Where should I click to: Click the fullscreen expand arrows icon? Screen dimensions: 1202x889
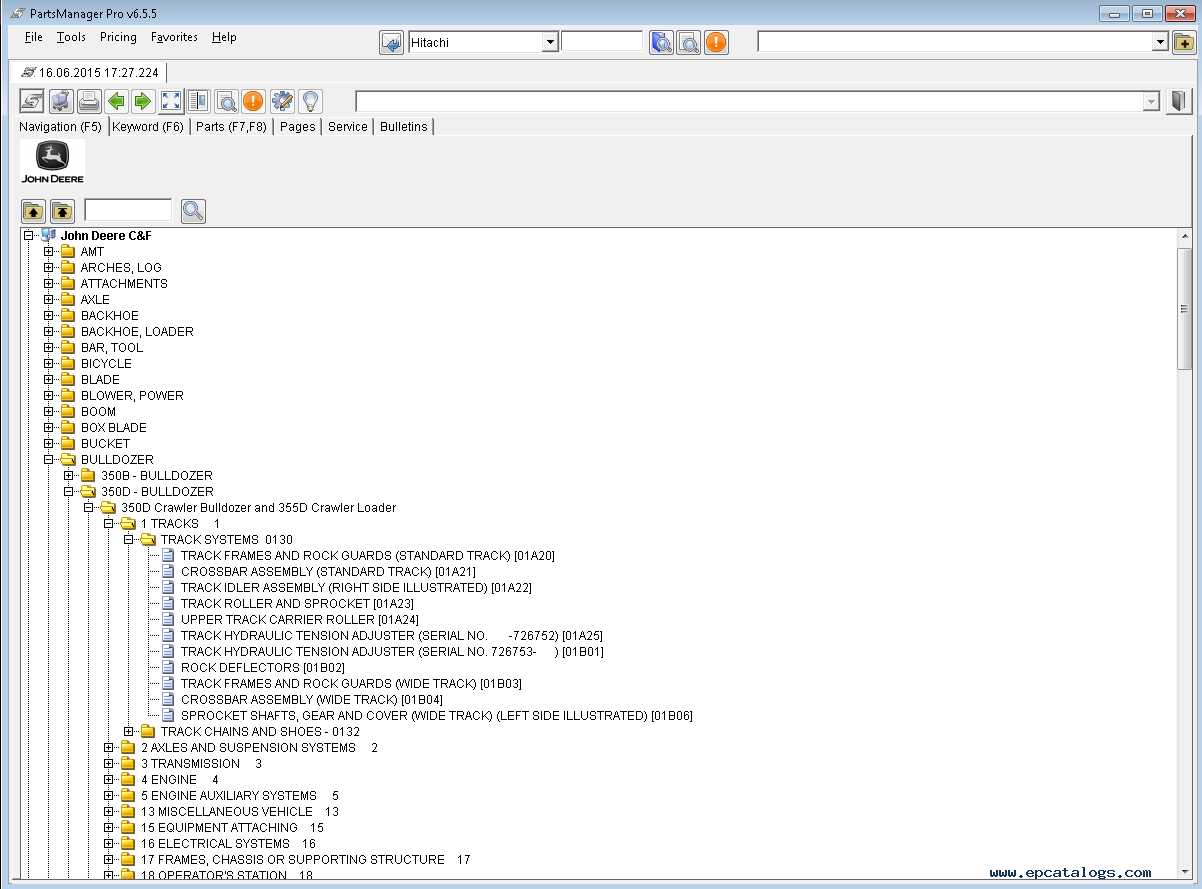[x=171, y=101]
